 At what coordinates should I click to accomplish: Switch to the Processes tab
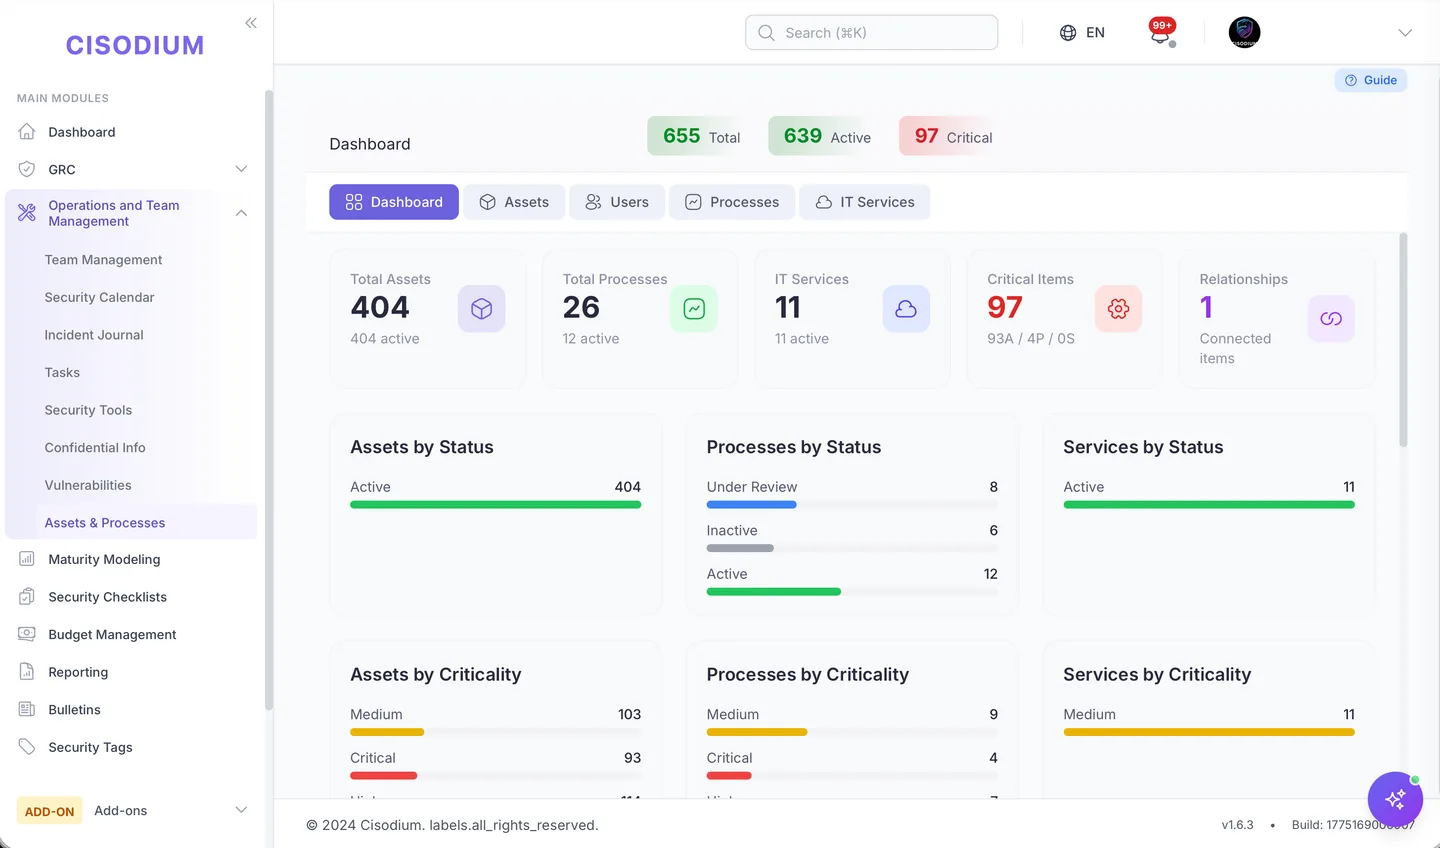click(732, 202)
